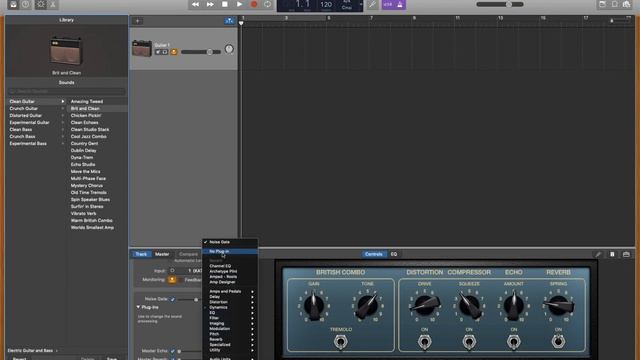Screen dimensions: 640x360
Task: Click the Guitar 1 track volume slider
Action: click(201, 52)
